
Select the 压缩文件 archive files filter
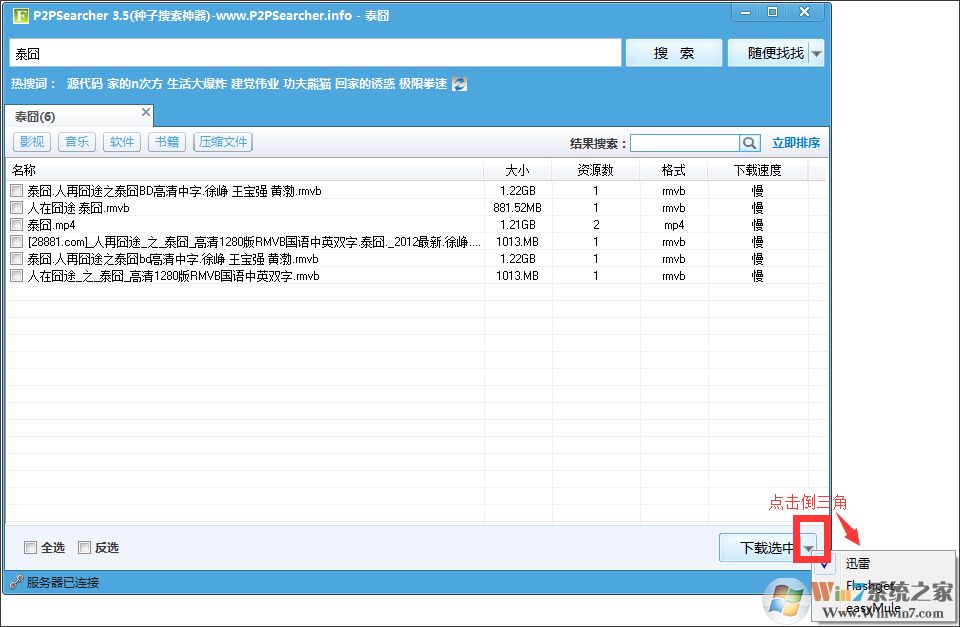tap(222, 141)
